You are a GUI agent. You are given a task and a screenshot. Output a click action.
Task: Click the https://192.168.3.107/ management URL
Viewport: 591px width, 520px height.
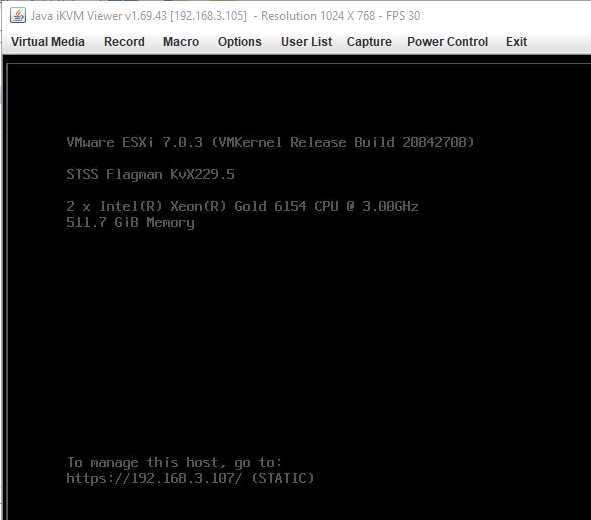155,479
